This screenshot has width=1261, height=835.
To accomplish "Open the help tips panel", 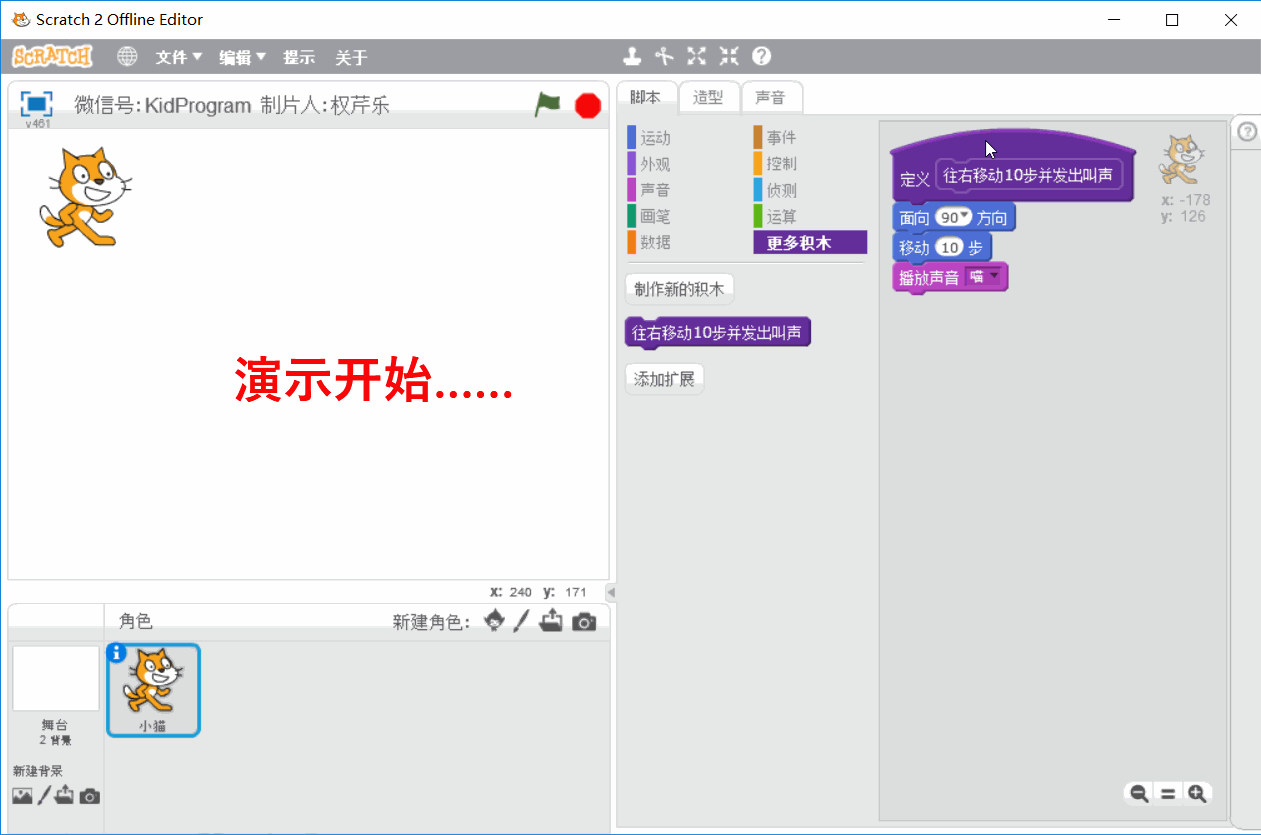I will pyautogui.click(x=1248, y=131).
